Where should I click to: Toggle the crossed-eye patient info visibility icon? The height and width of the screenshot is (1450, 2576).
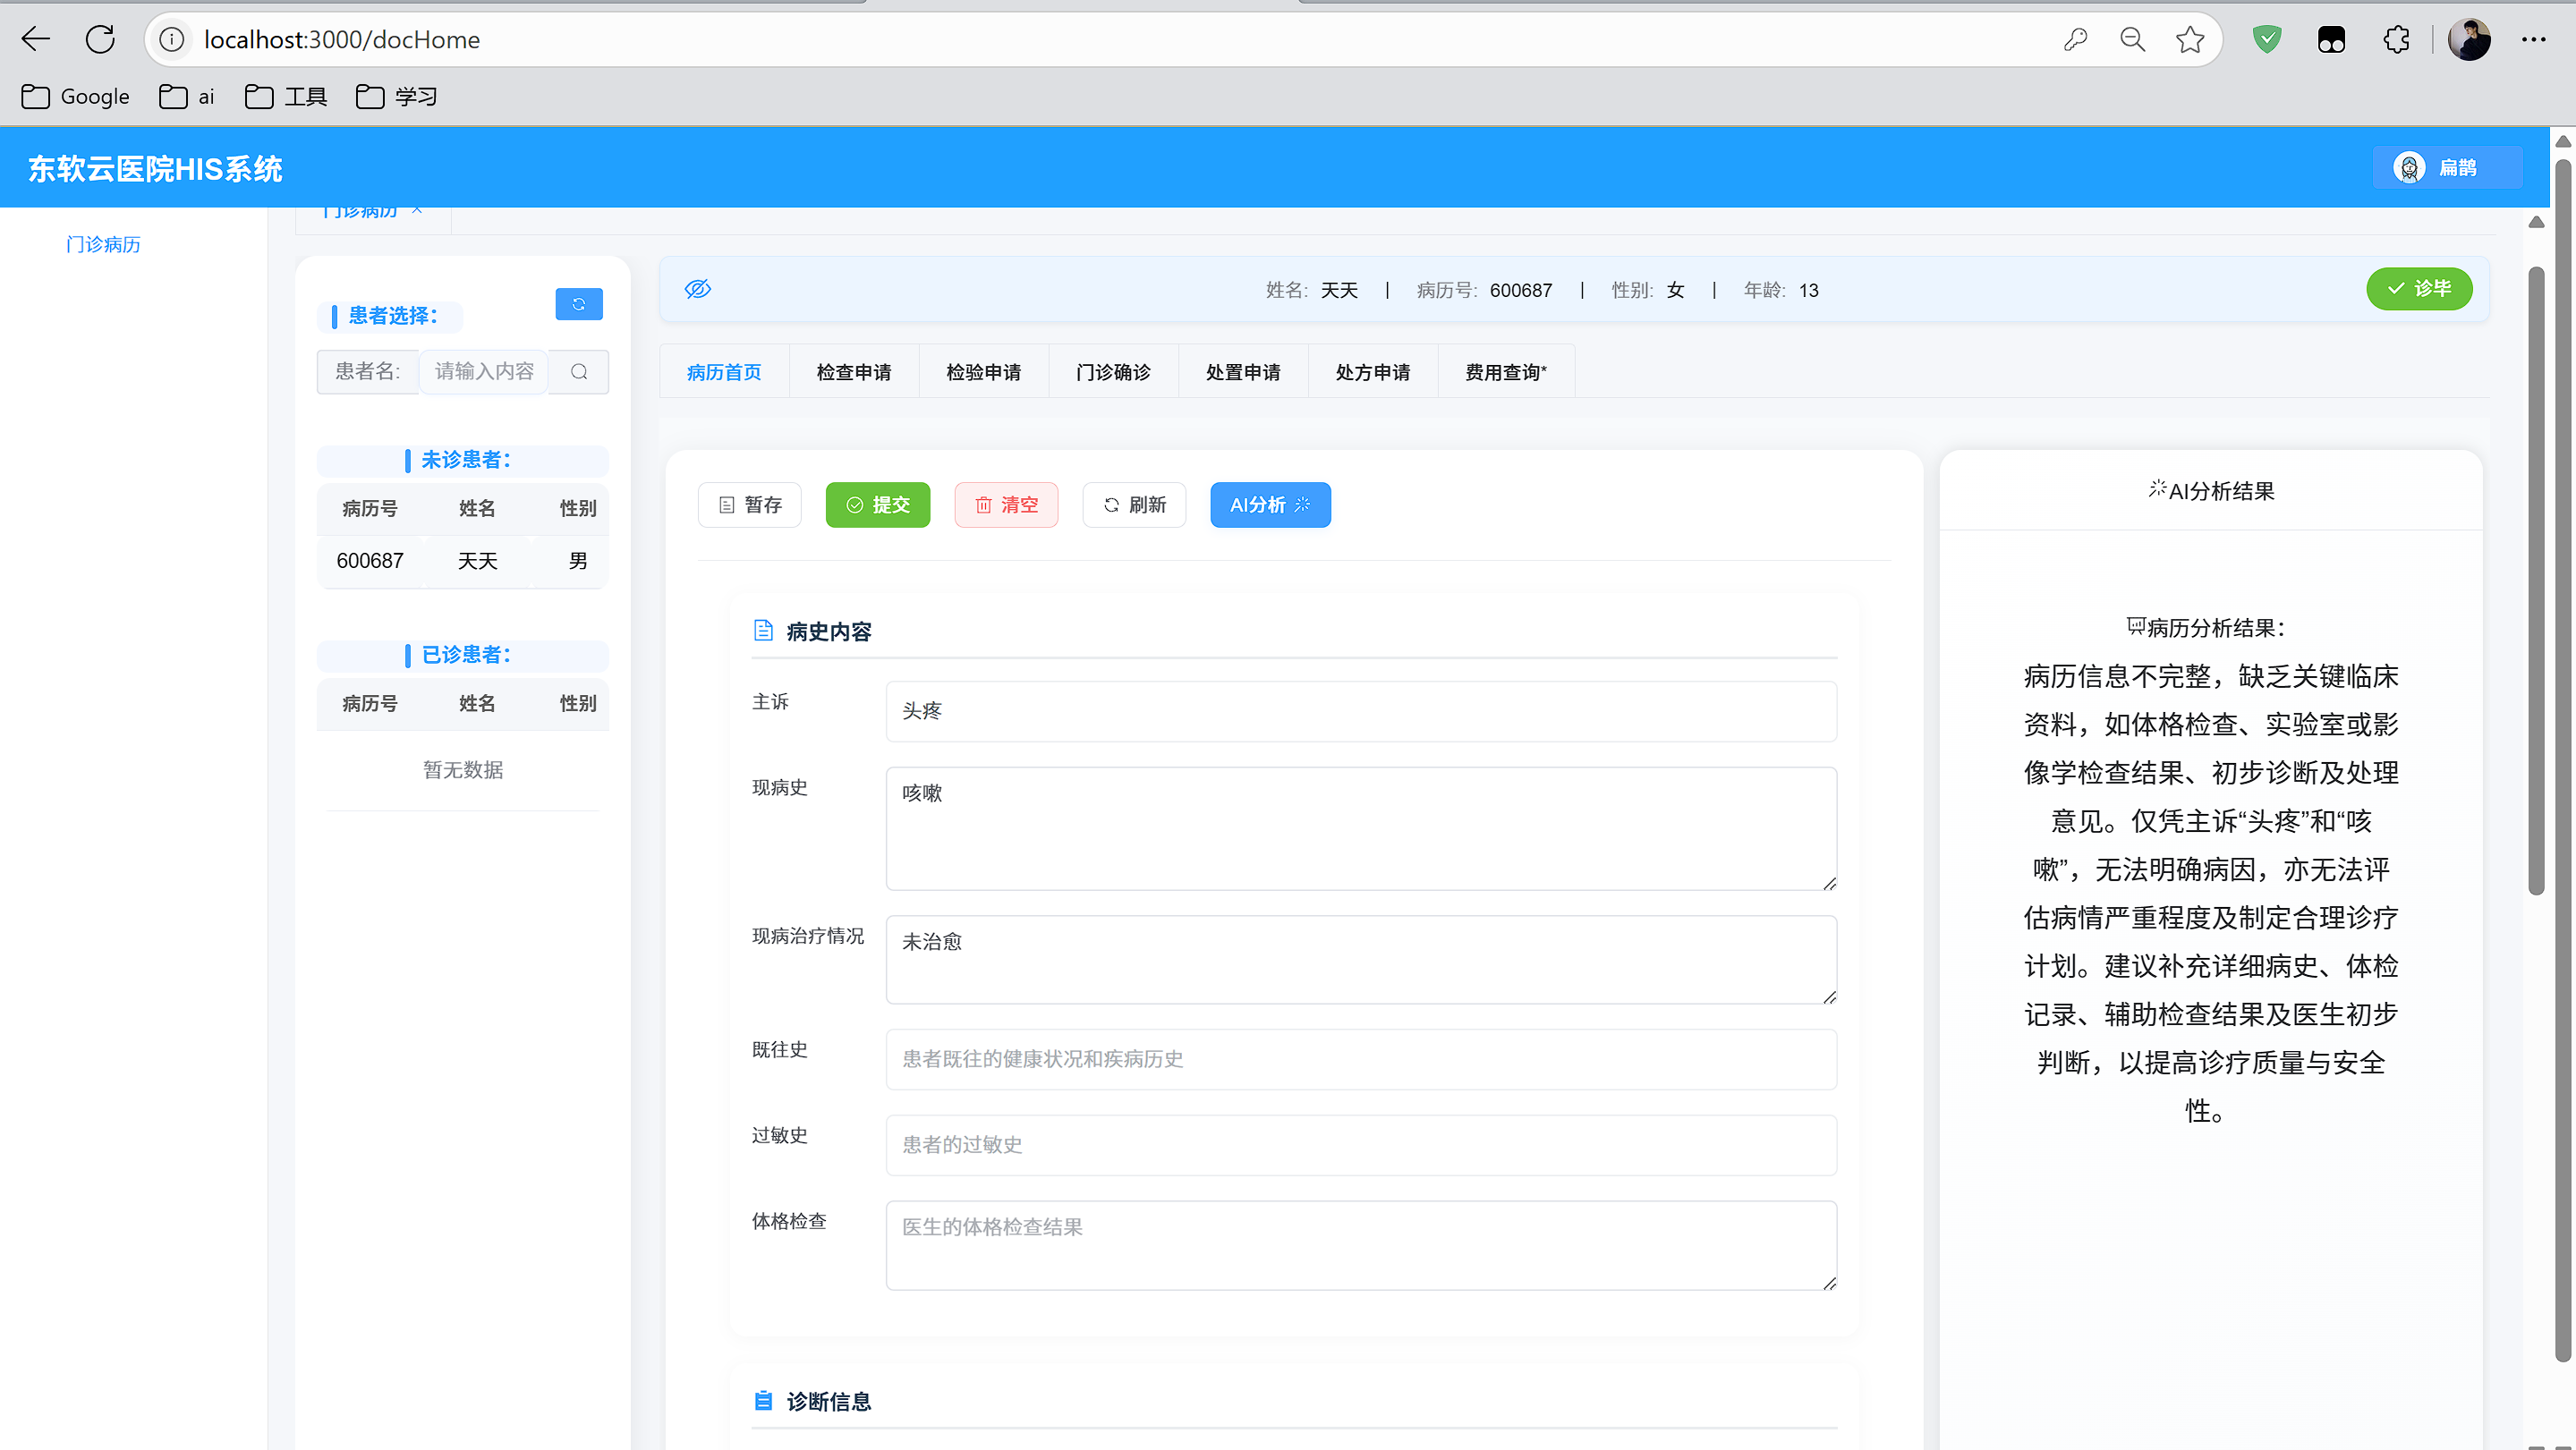697,289
